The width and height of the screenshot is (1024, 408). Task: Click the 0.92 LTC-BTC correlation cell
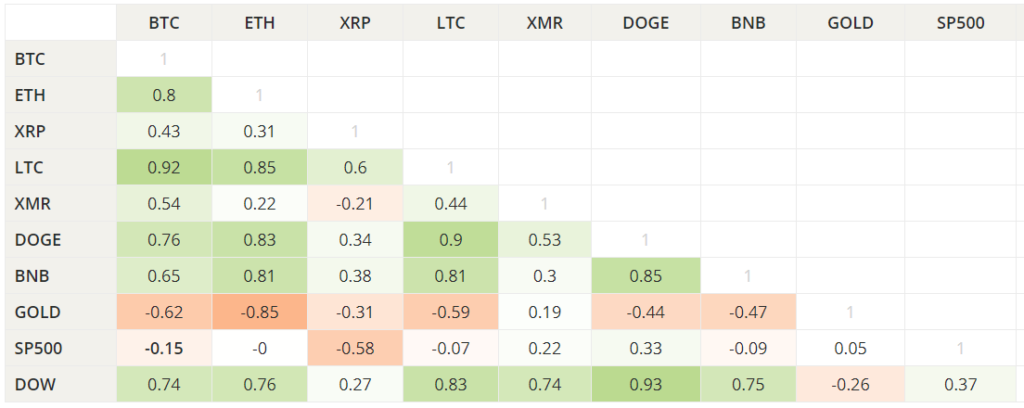click(163, 167)
